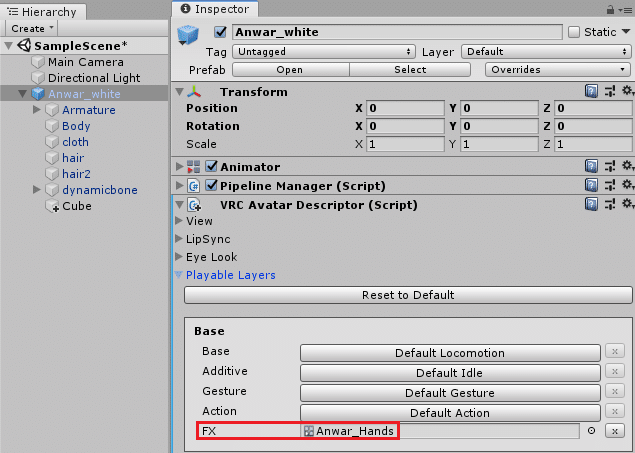Open the Inspector panel options menu
The height and width of the screenshot is (453, 635).
(626, 11)
